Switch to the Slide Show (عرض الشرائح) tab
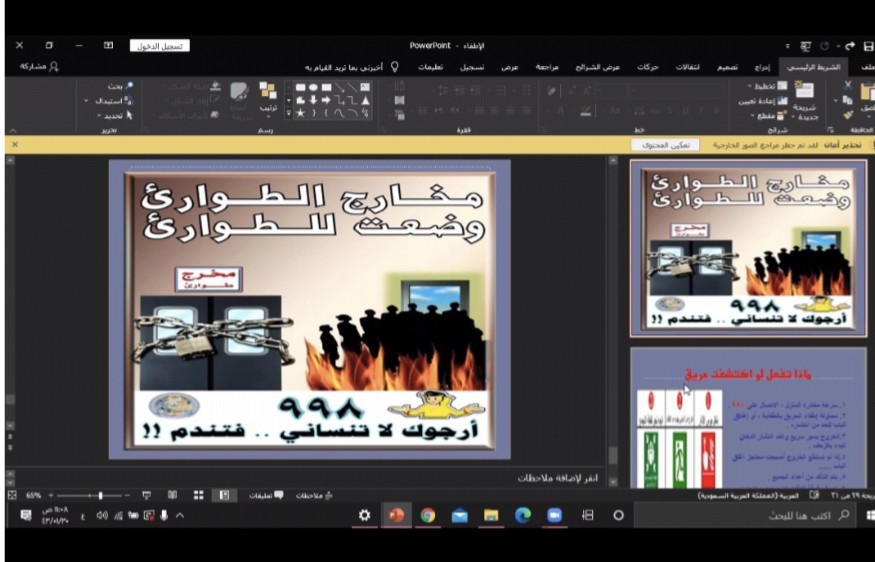This screenshot has height=562, width=875. (599, 67)
